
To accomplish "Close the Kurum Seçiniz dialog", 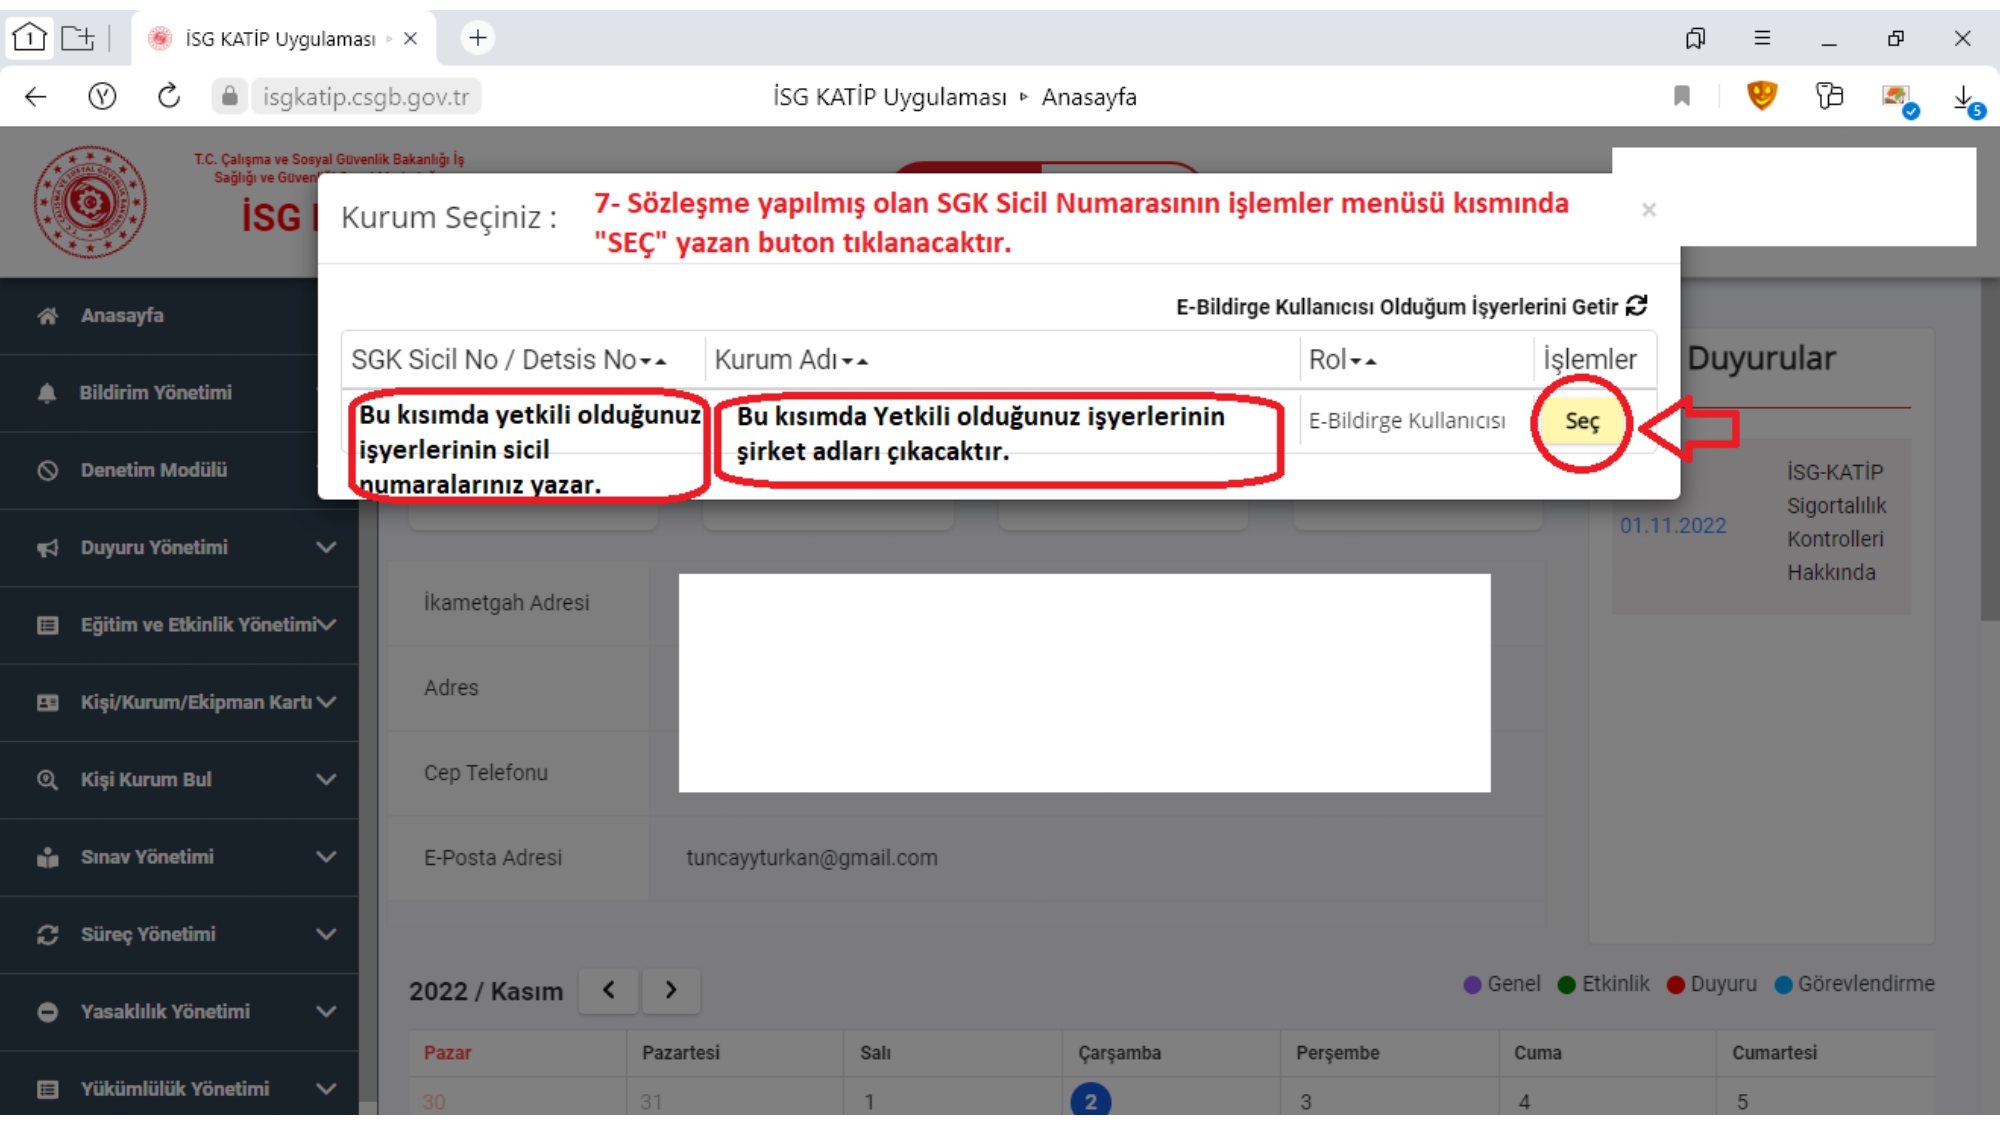I will (1648, 210).
